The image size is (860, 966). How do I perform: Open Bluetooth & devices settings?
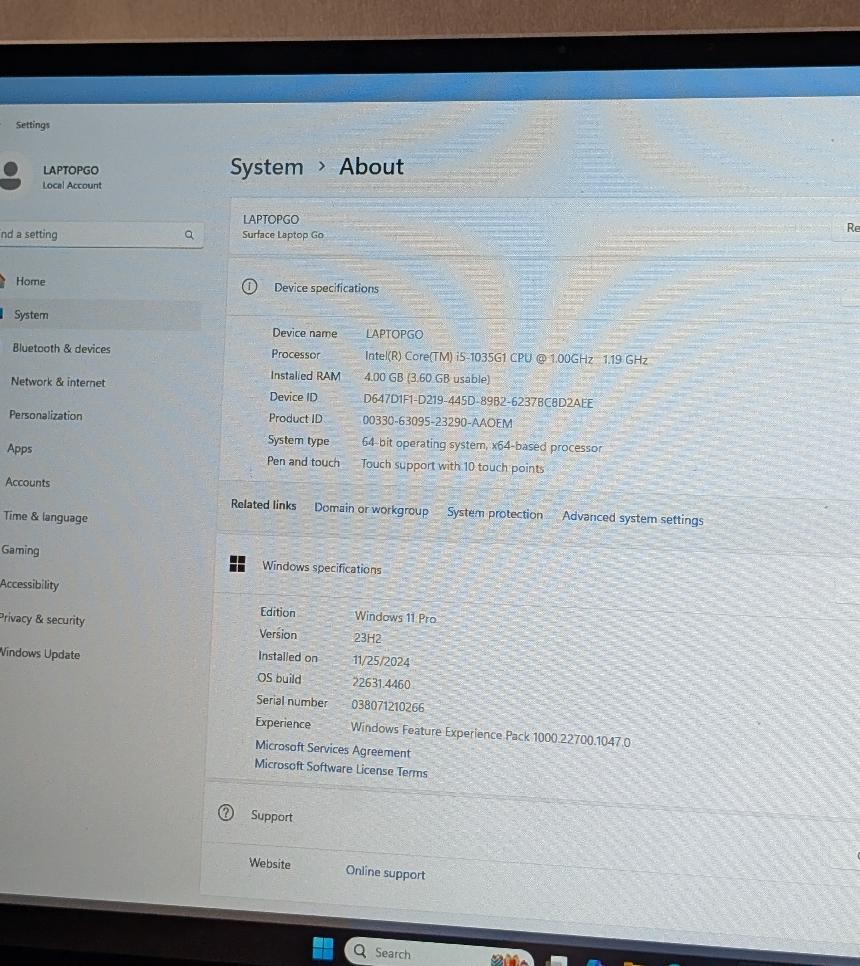click(61, 349)
